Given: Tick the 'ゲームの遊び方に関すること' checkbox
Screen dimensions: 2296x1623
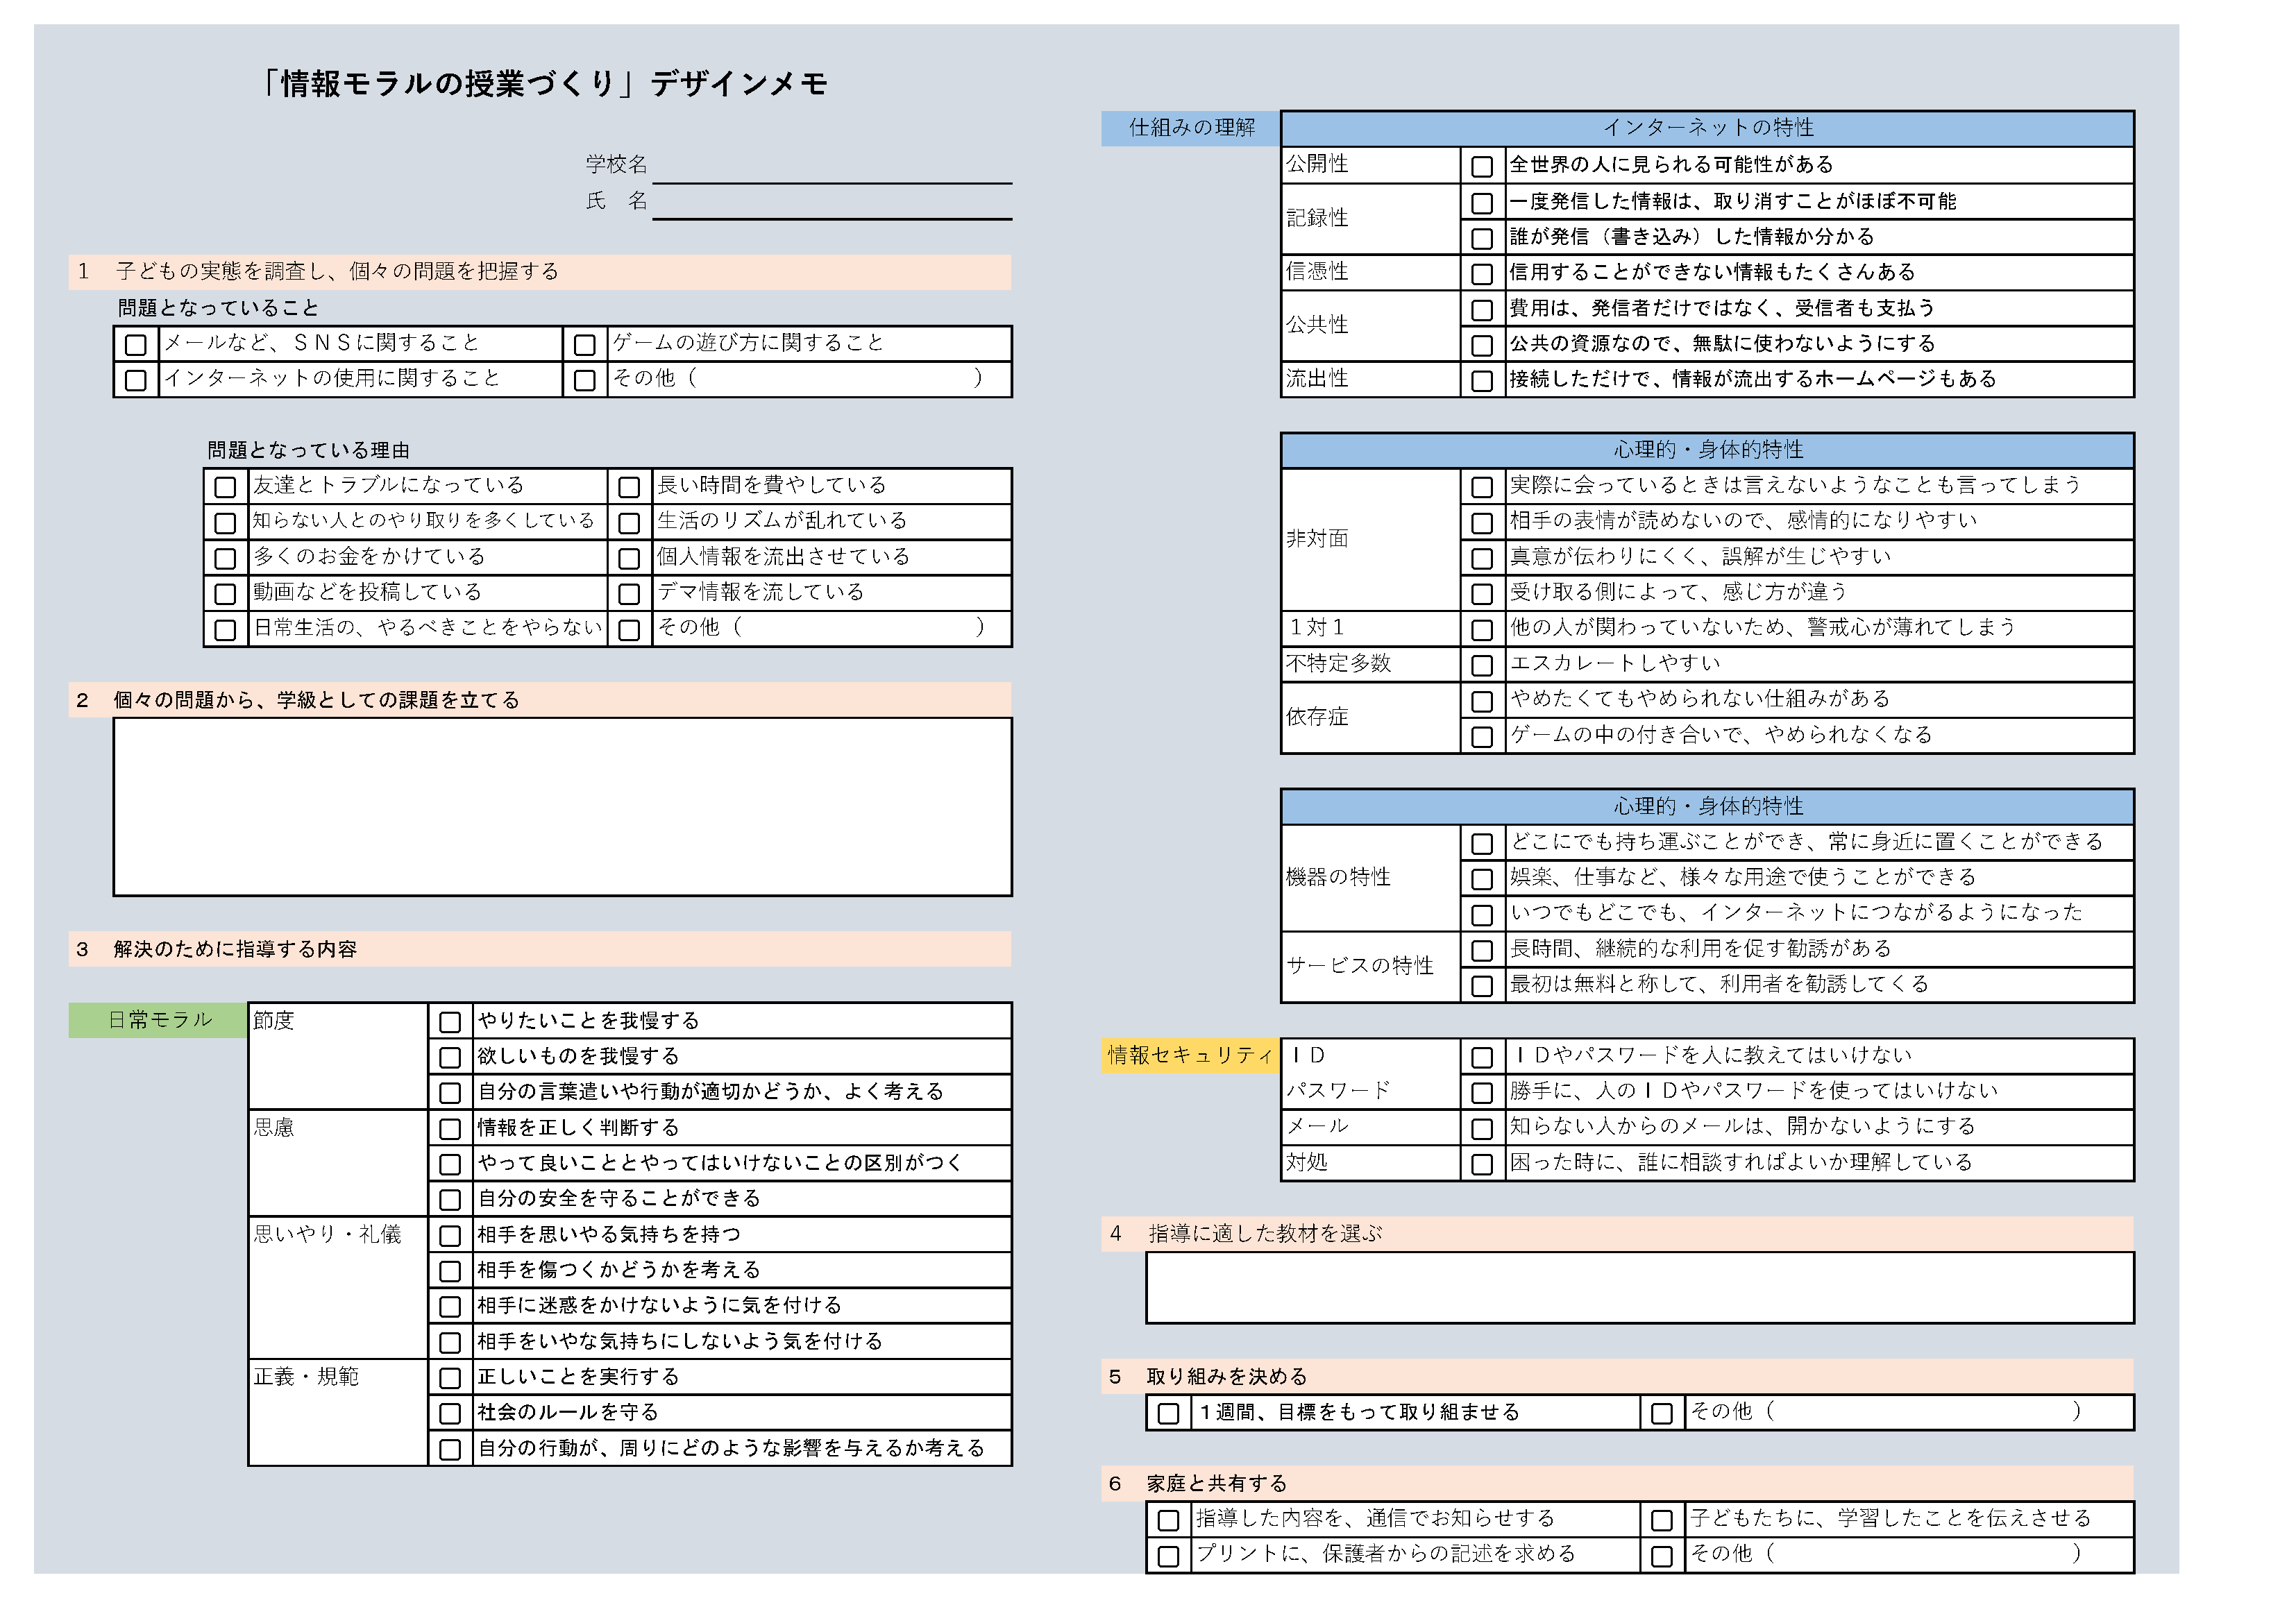Looking at the screenshot, I should pyautogui.click(x=585, y=345).
